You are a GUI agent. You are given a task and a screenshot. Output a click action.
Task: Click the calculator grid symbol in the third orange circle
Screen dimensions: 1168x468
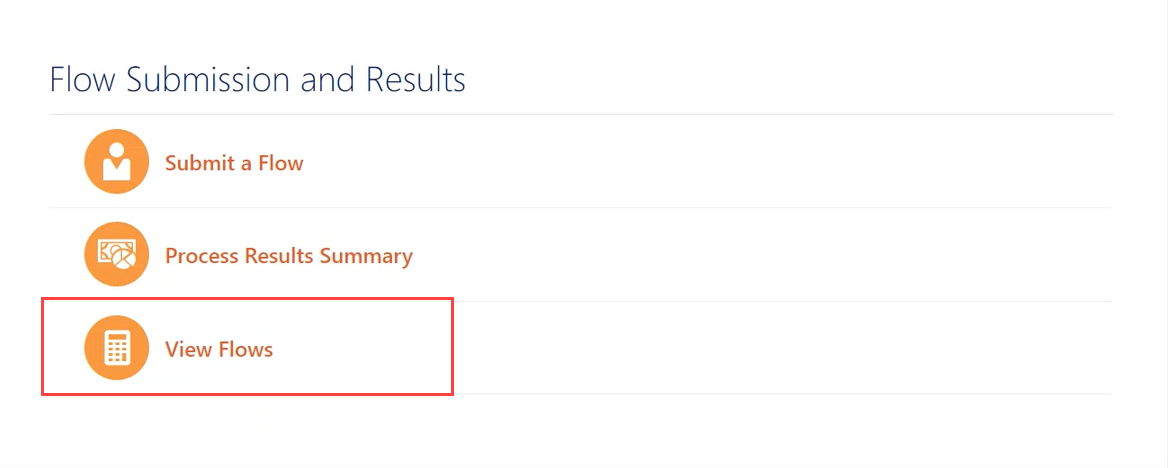[117, 348]
